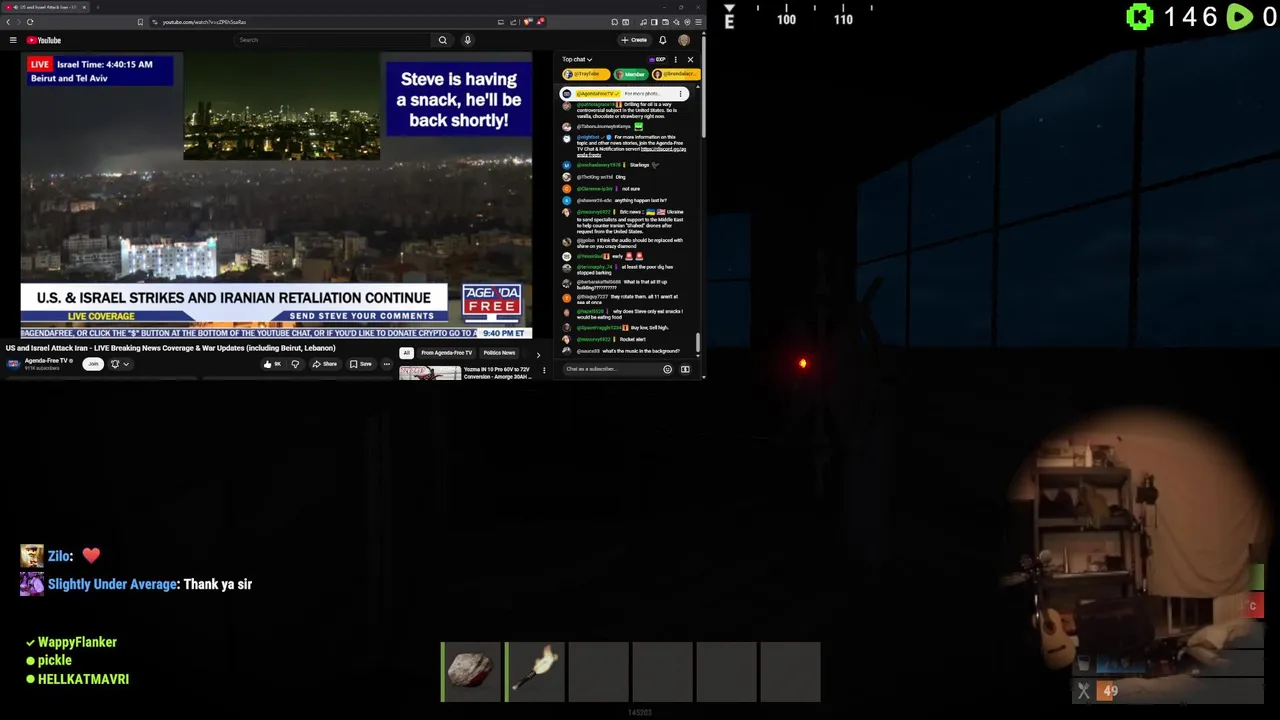Click the video title text
Image resolution: width=1280 pixels, height=720 pixels.
(x=170, y=348)
